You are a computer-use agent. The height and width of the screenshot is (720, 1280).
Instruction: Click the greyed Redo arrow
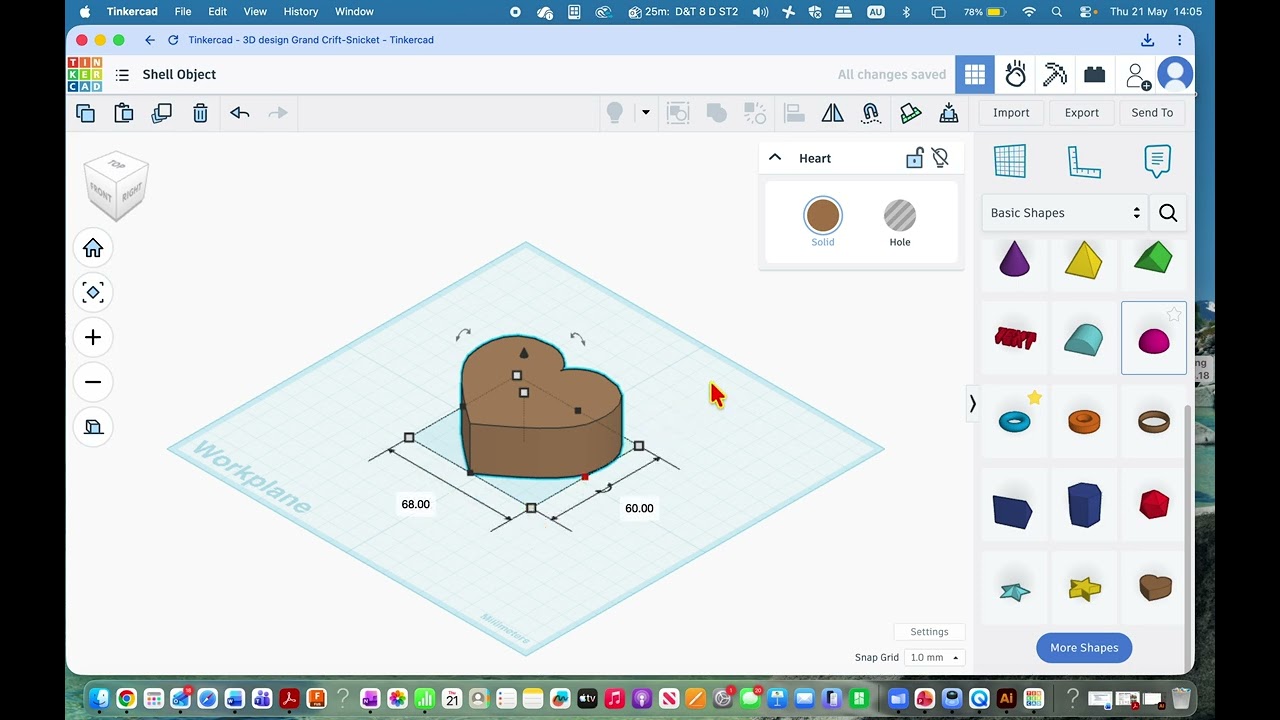278,113
